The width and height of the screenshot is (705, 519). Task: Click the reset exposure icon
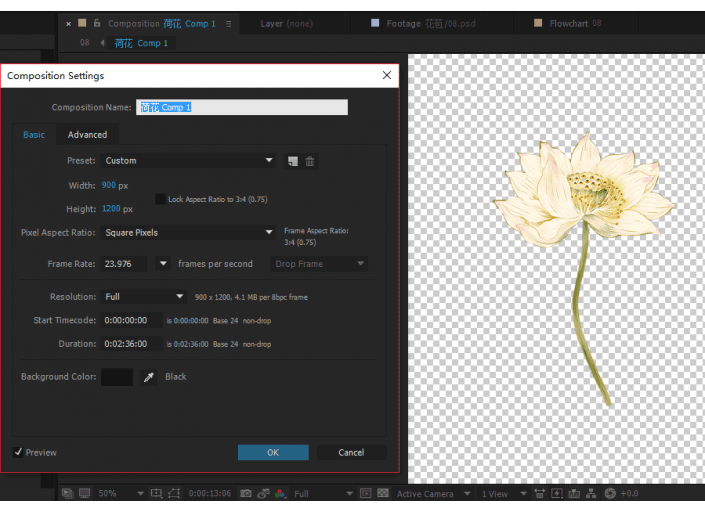tap(610, 493)
